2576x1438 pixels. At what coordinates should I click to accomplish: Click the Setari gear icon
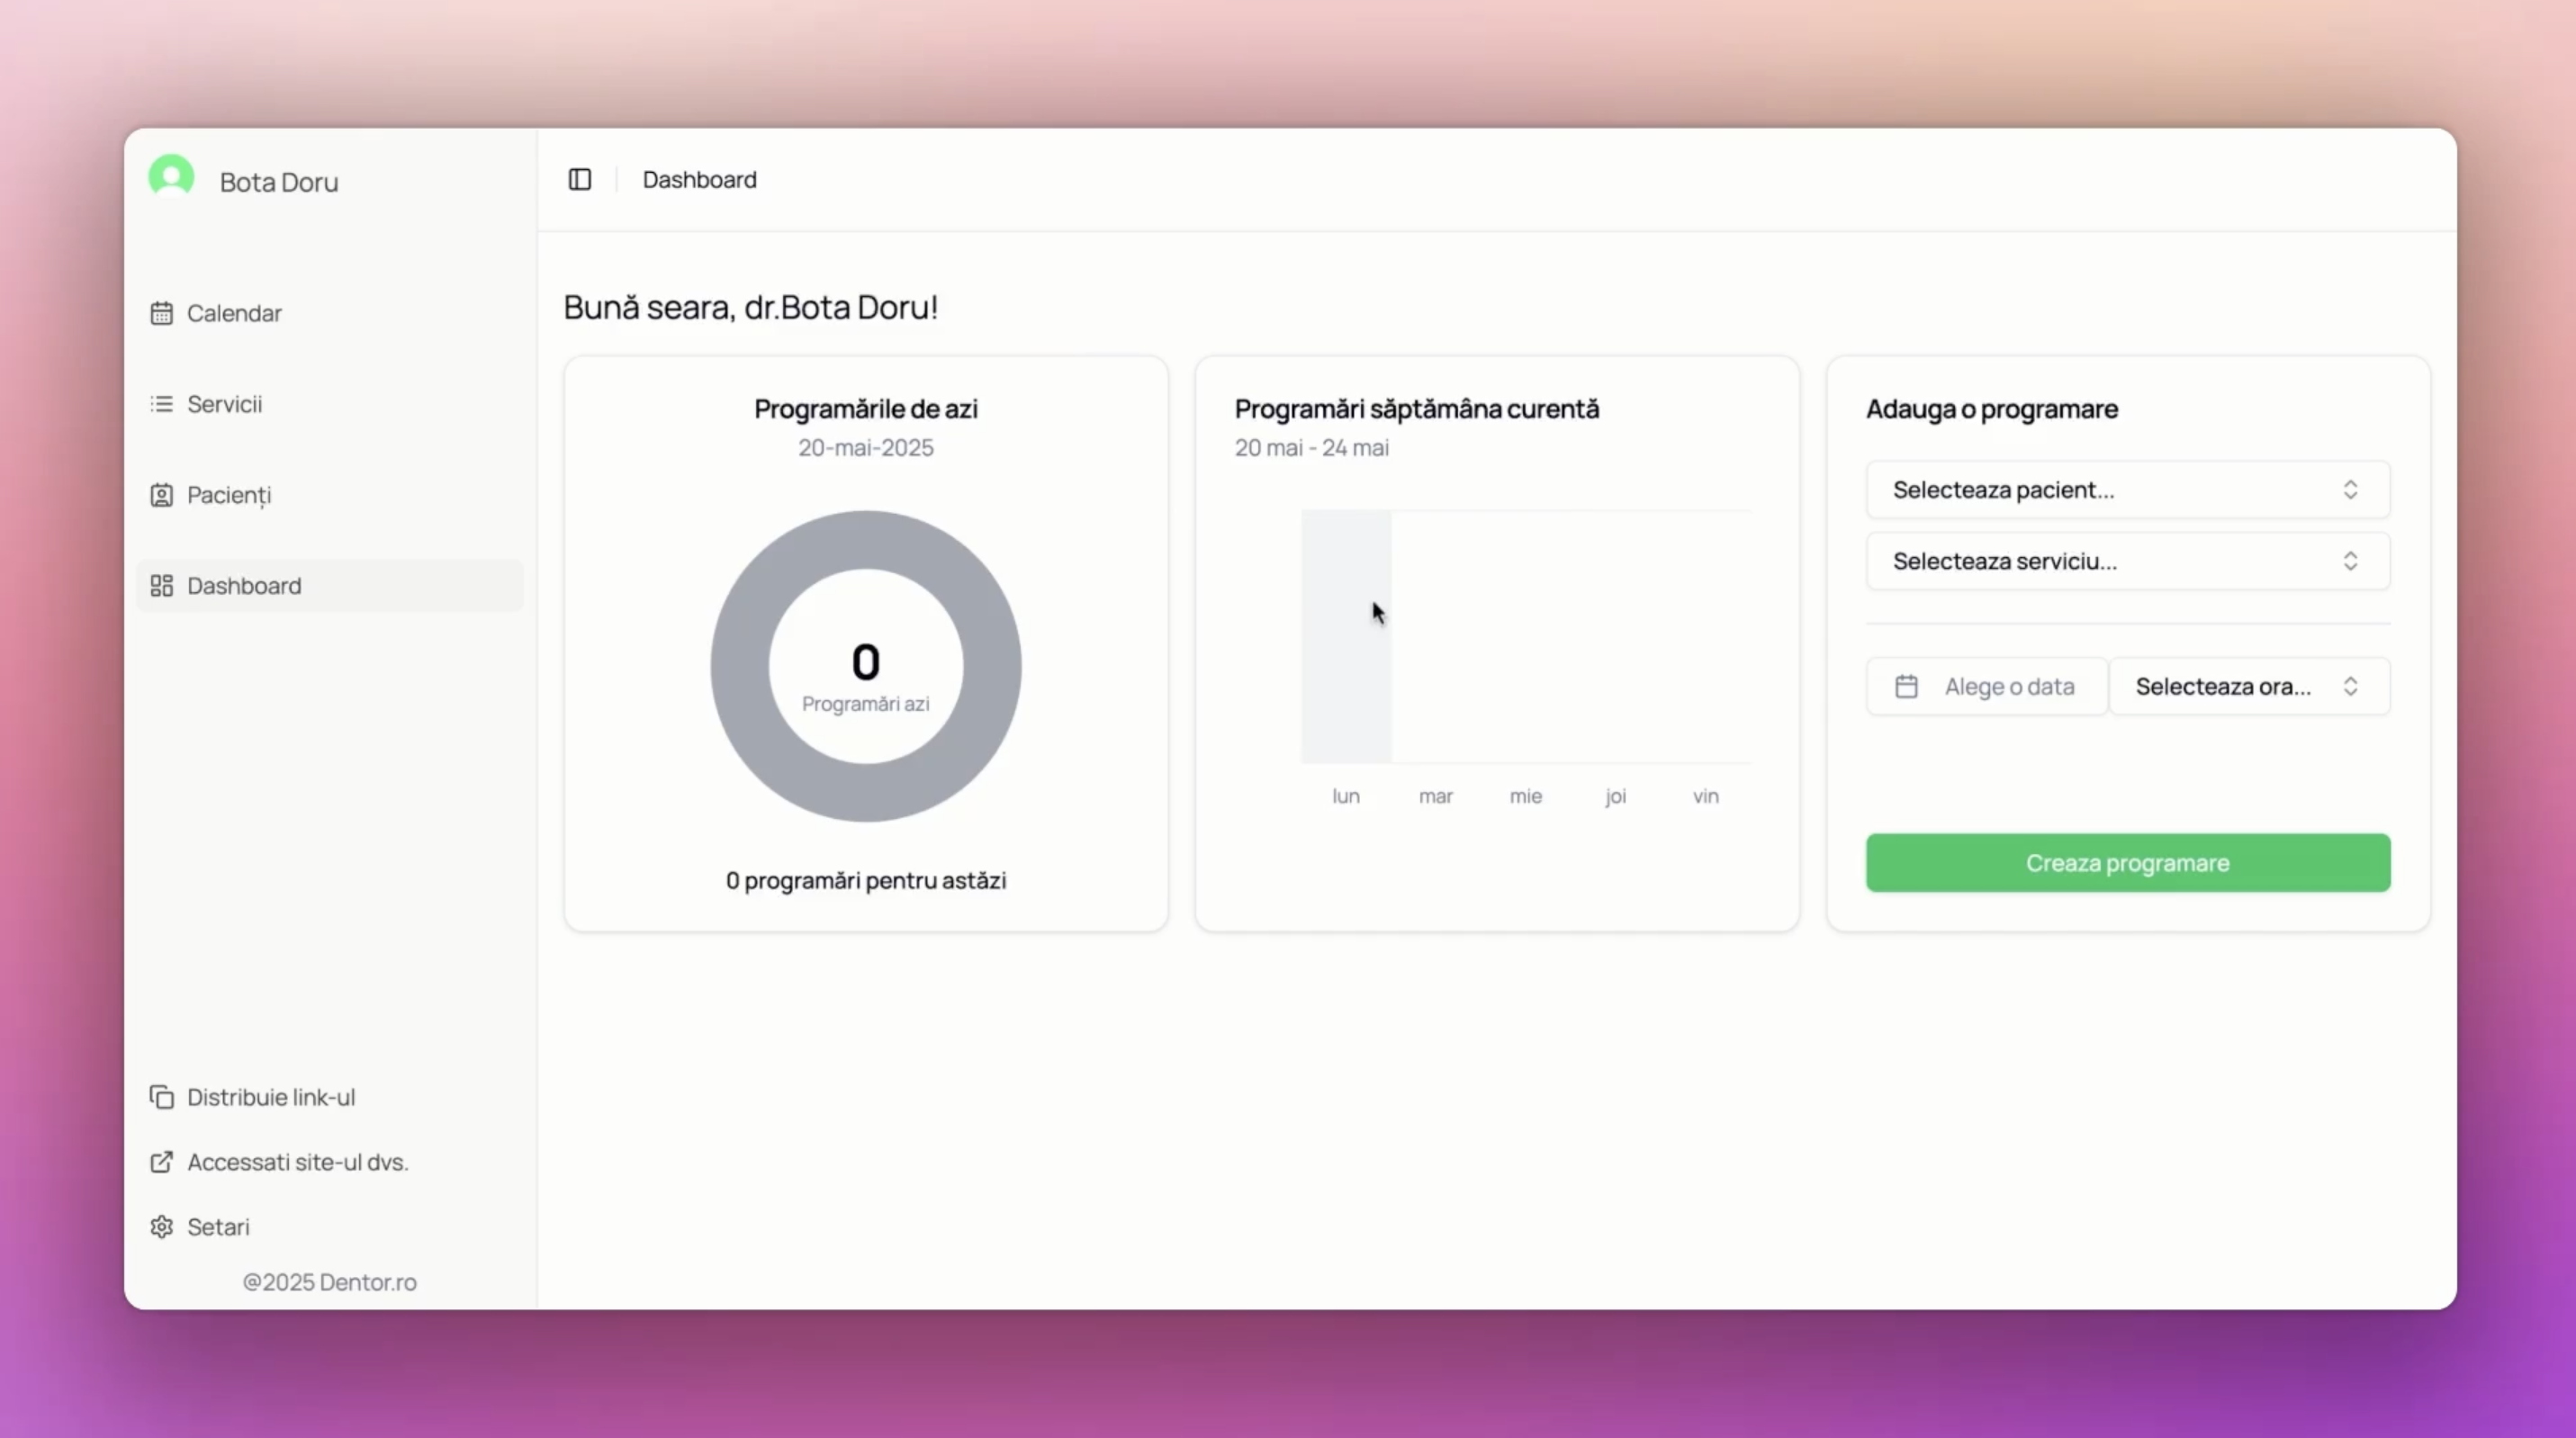[161, 1227]
